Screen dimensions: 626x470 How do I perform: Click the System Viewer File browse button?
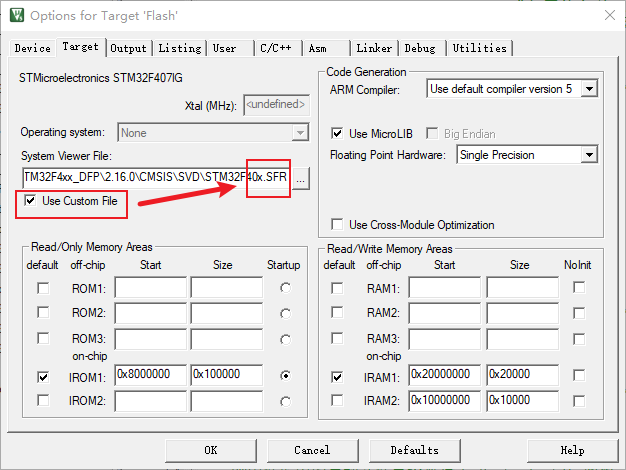tap(302, 178)
